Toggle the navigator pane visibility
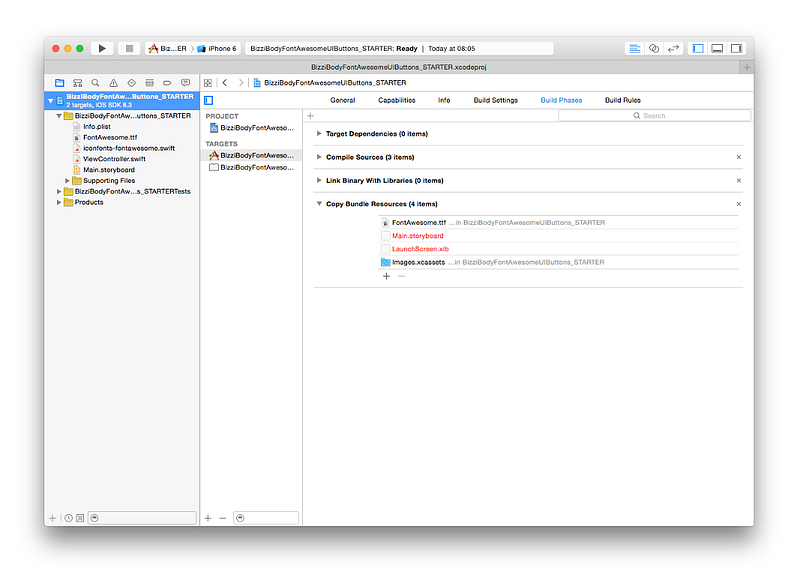This screenshot has width=800, height=583. point(697,48)
